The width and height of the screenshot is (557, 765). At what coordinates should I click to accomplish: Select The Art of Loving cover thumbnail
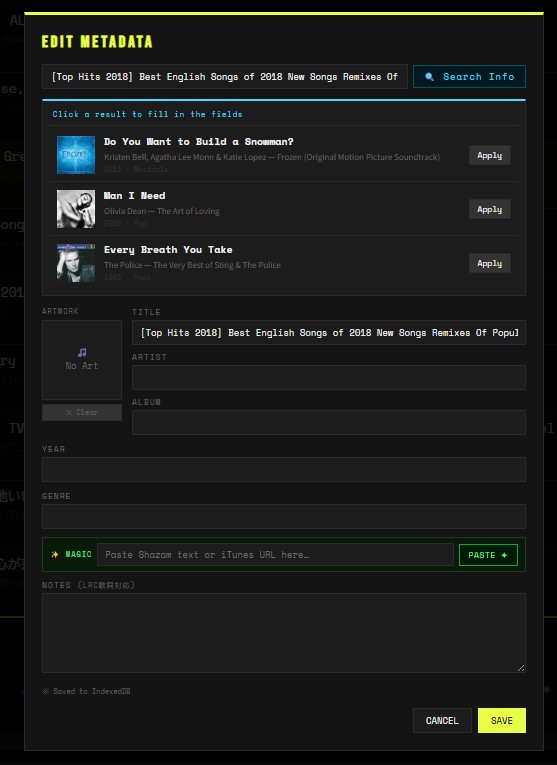tap(76, 209)
